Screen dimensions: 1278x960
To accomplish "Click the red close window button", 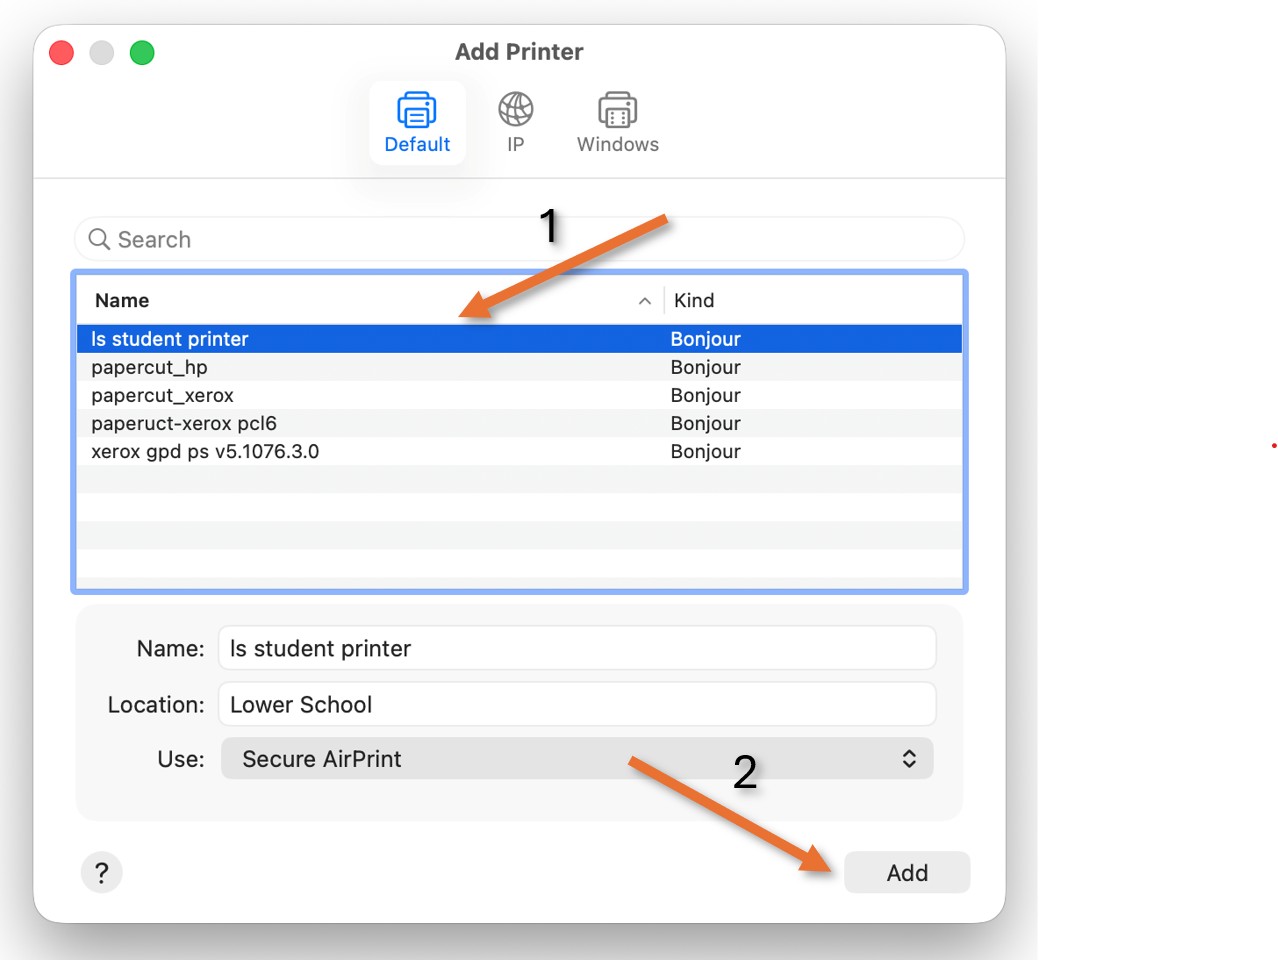I will point(62,52).
